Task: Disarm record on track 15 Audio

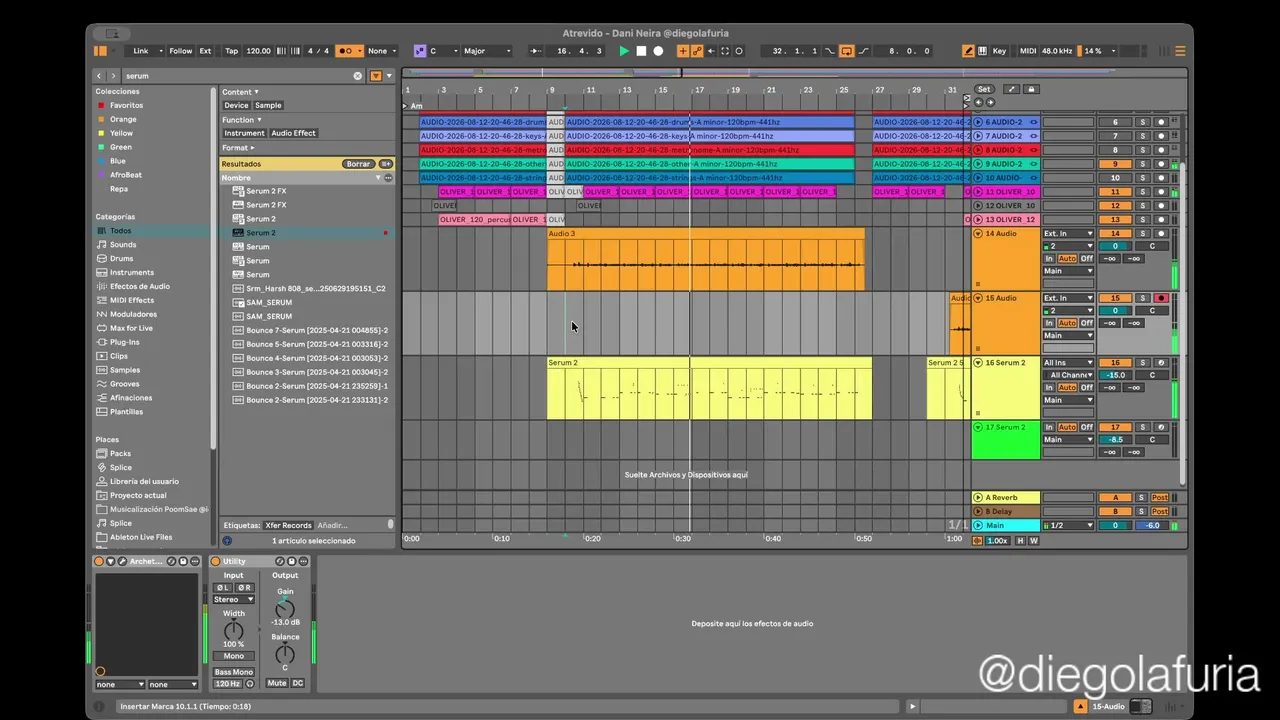Action: click(x=1161, y=298)
